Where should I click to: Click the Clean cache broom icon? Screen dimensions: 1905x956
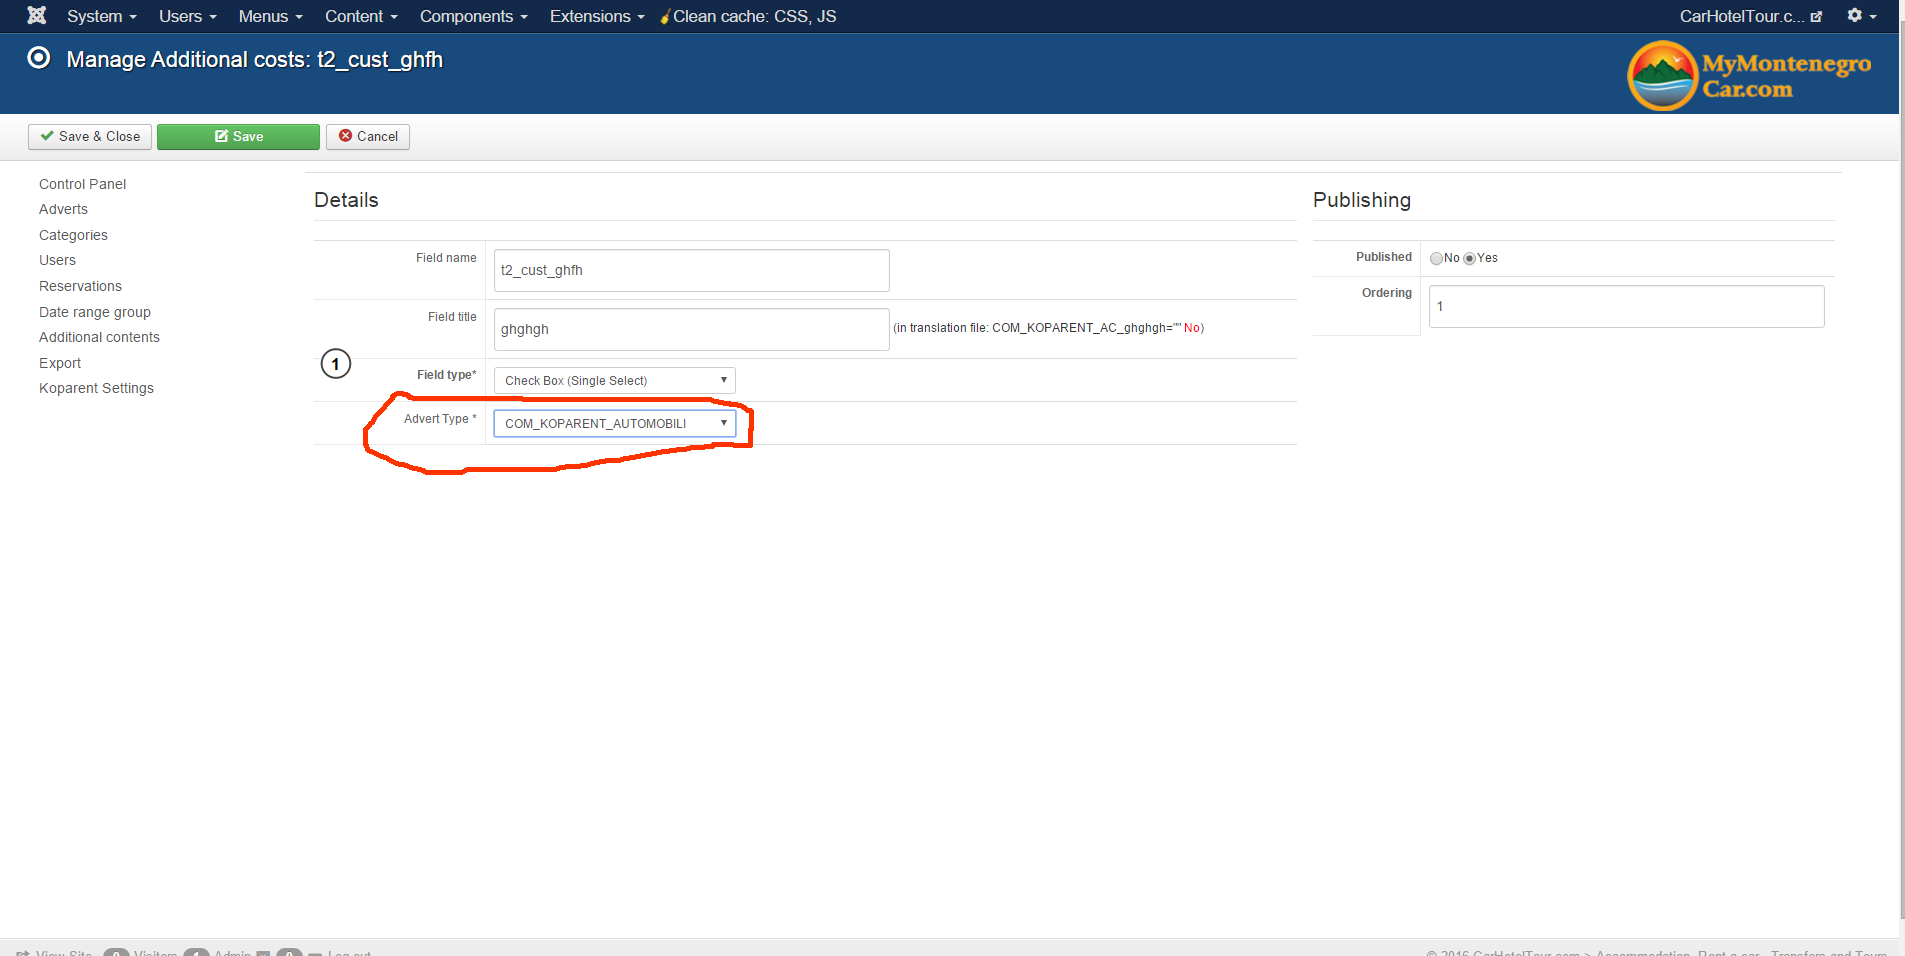point(664,17)
